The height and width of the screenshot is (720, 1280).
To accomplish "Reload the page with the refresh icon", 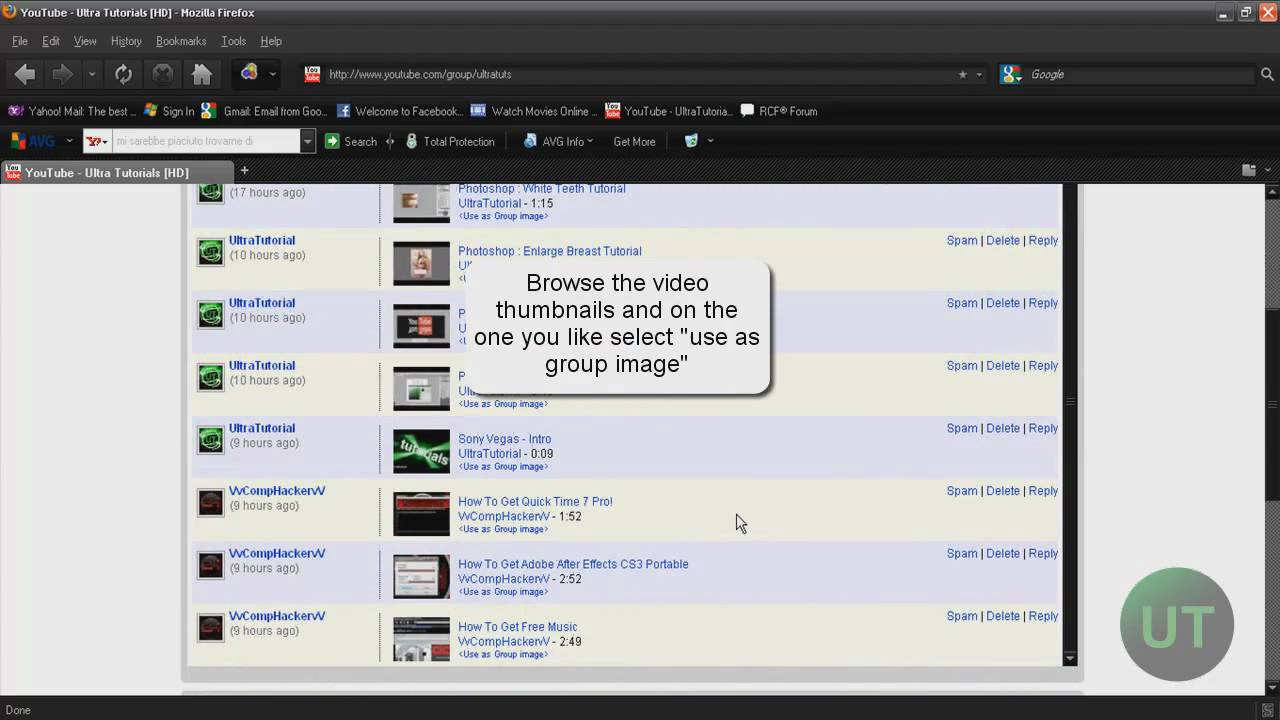I will click(123, 74).
